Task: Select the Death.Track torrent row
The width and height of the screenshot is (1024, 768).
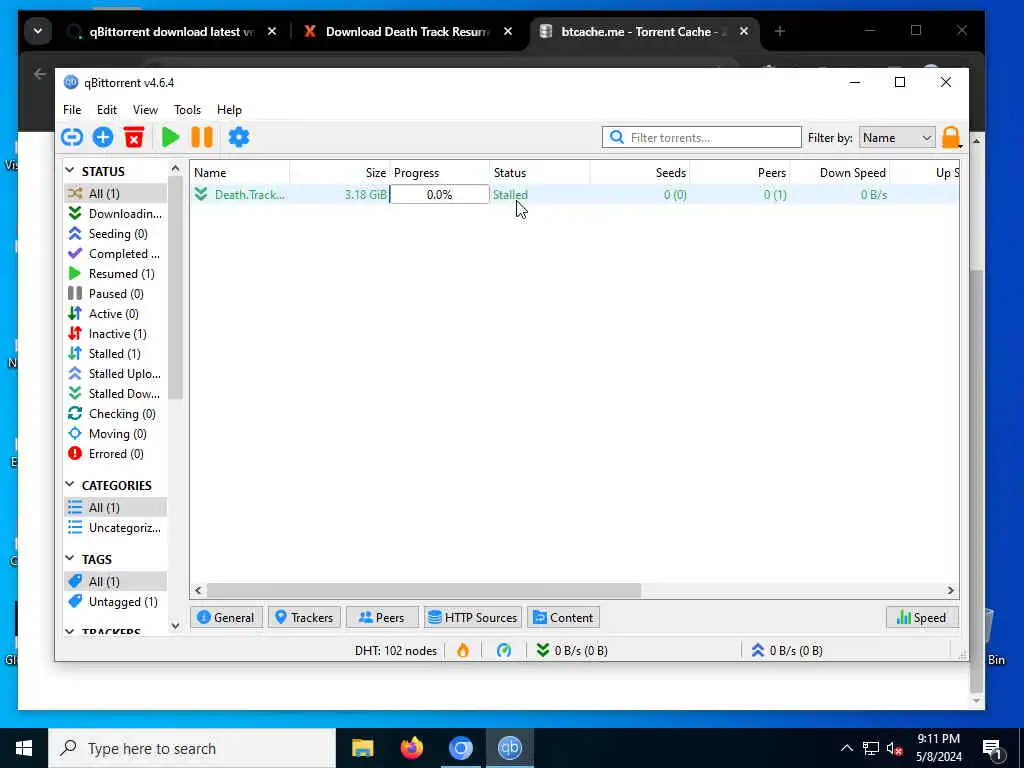Action: [x=575, y=195]
